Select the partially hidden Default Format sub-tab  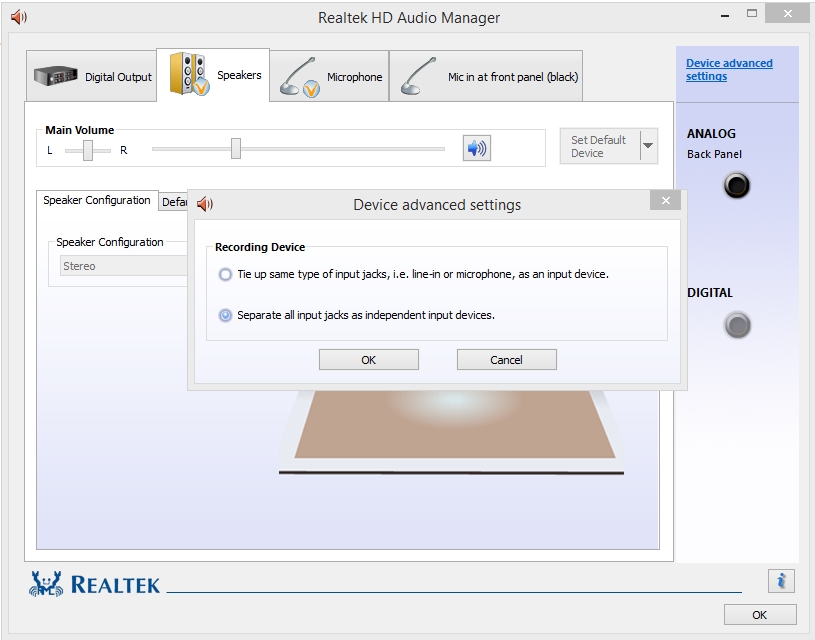coord(173,202)
